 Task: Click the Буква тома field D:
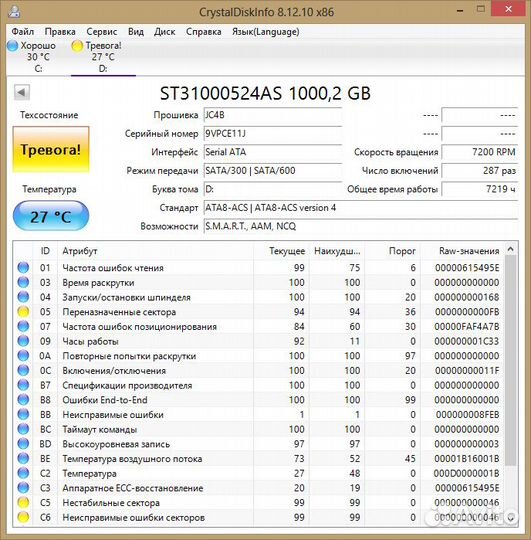(x=272, y=189)
